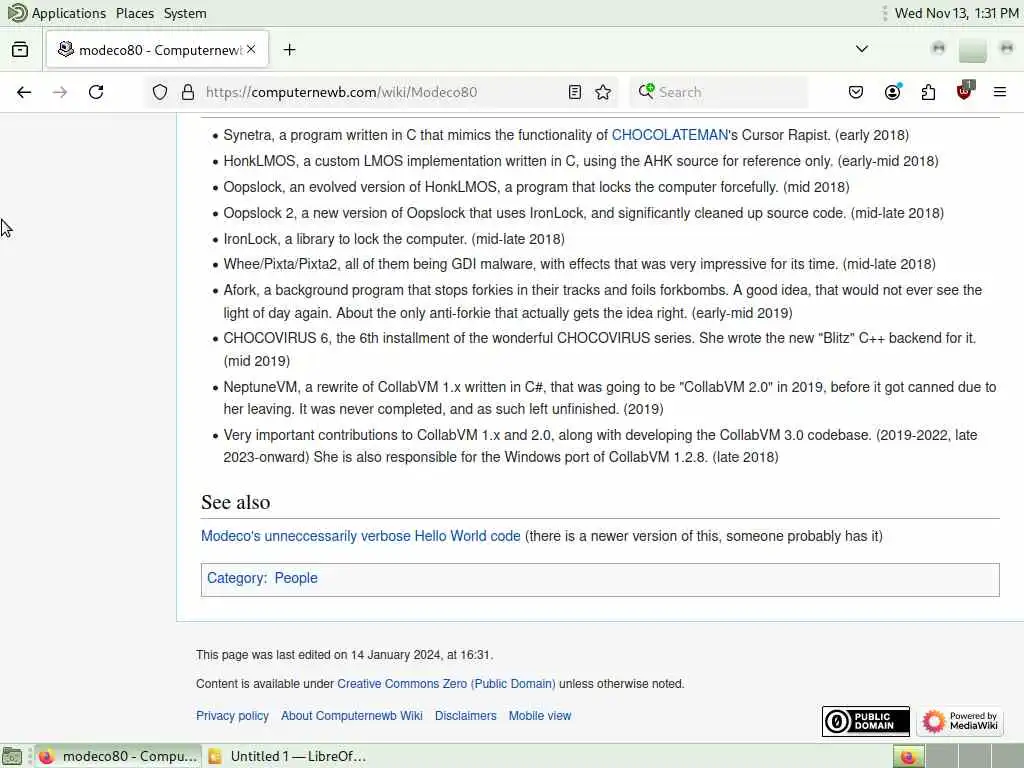Open About Computernewb Wiki link

(351, 716)
